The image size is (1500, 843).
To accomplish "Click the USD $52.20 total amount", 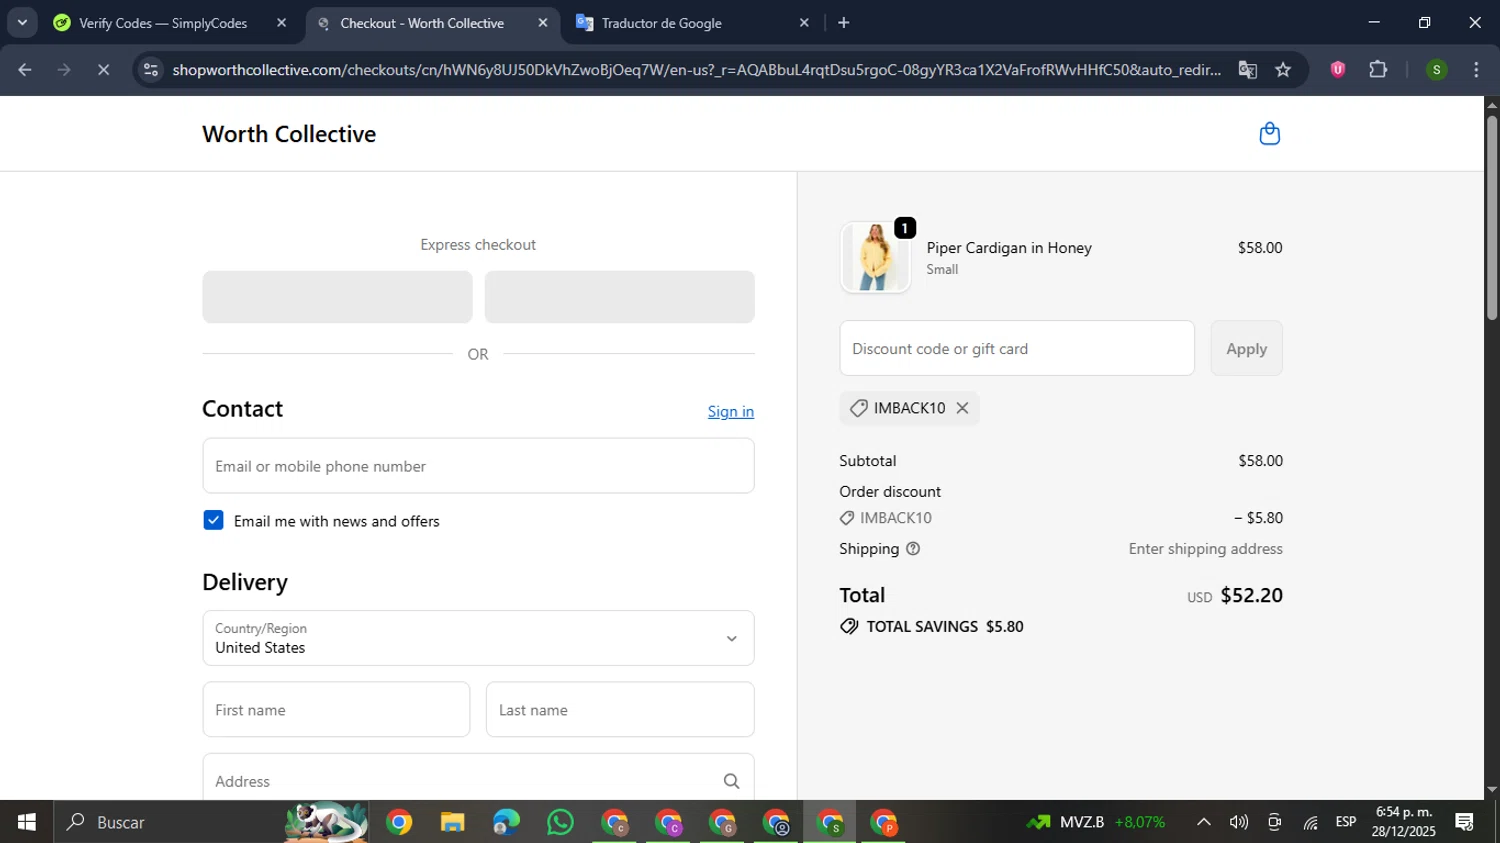I will pyautogui.click(x=1234, y=596).
